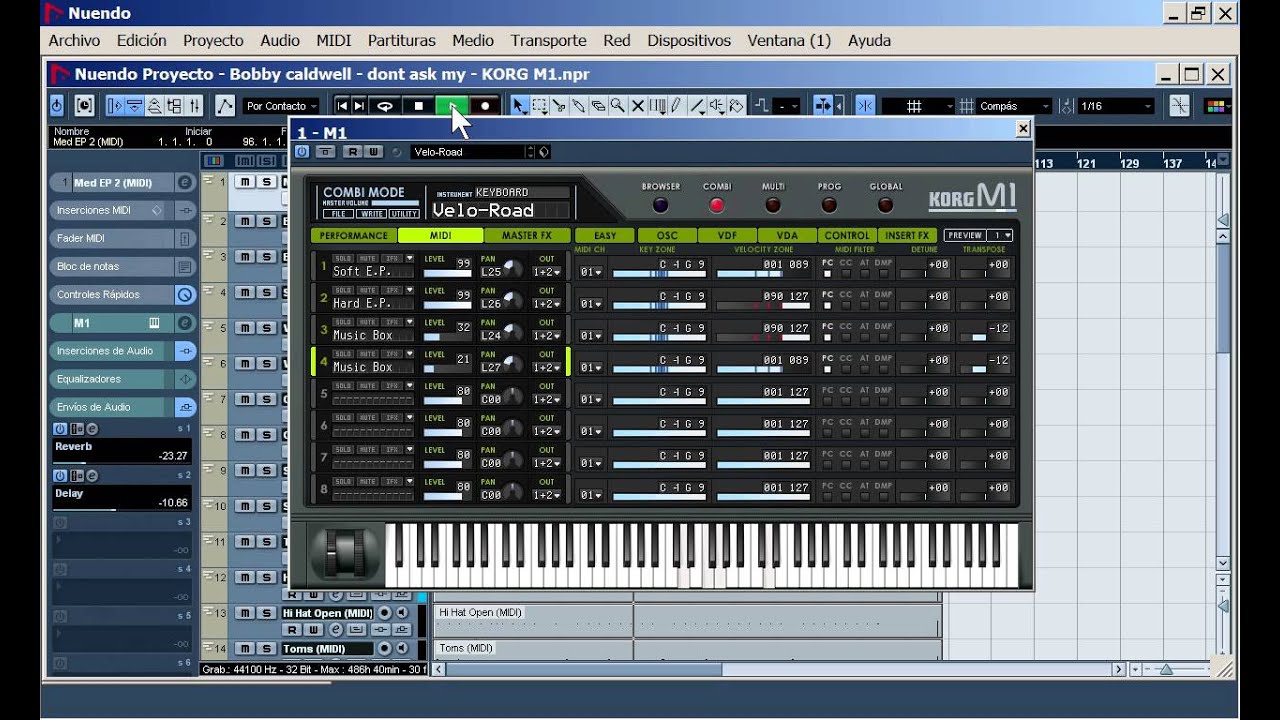Toggle Read automation R on M1 window

(x=352, y=152)
